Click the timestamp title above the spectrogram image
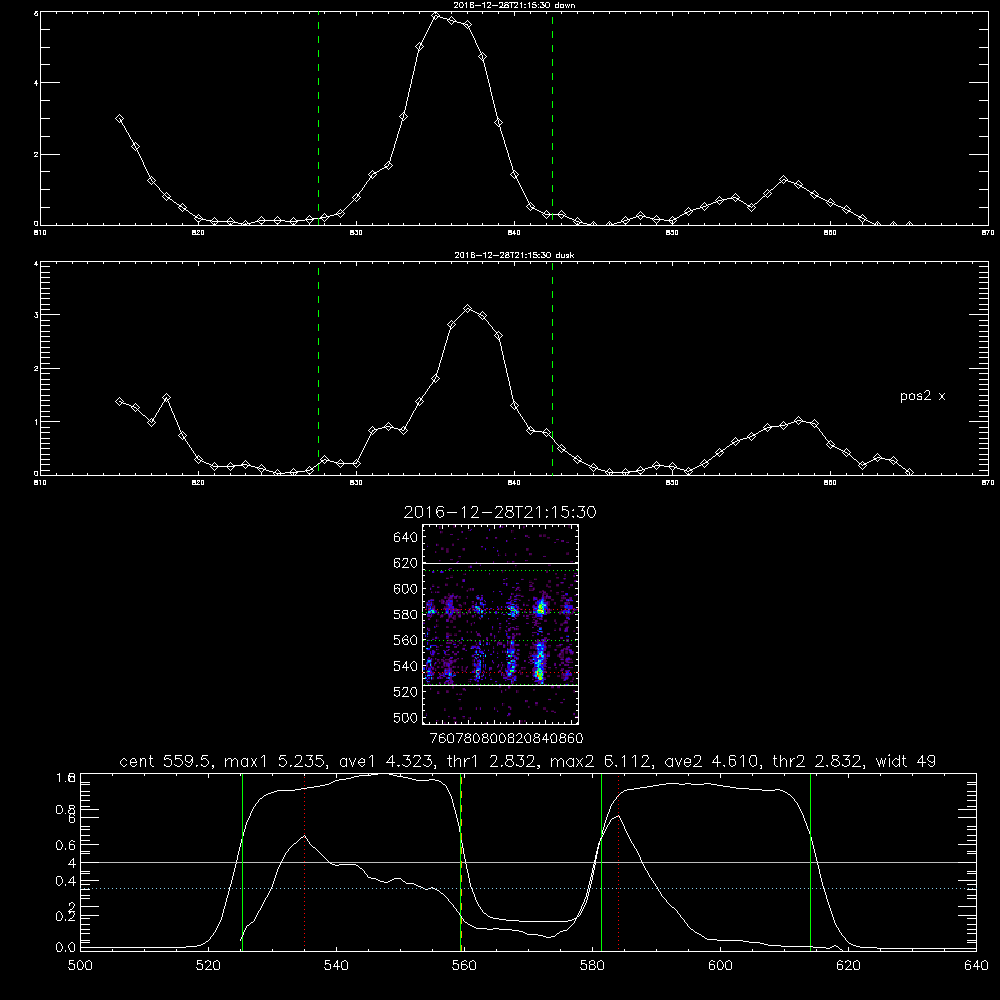The width and height of the screenshot is (1000, 1000). coord(500,513)
